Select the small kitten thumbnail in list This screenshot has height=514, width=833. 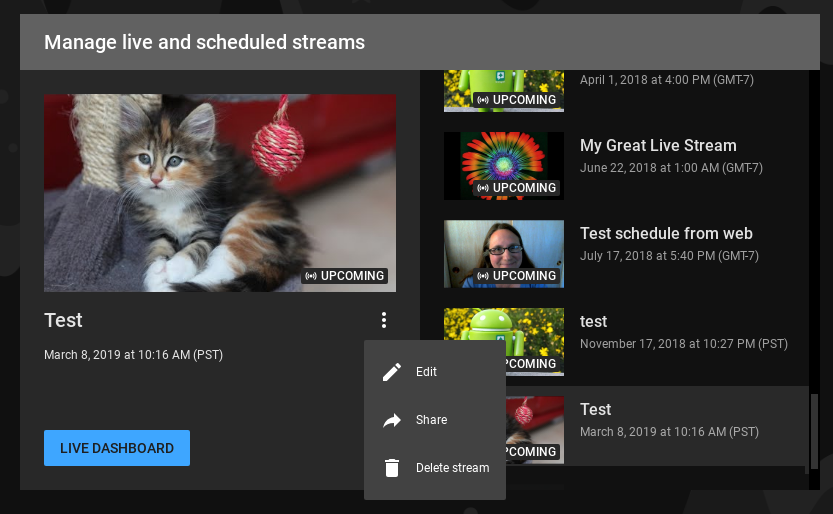tap(534, 430)
